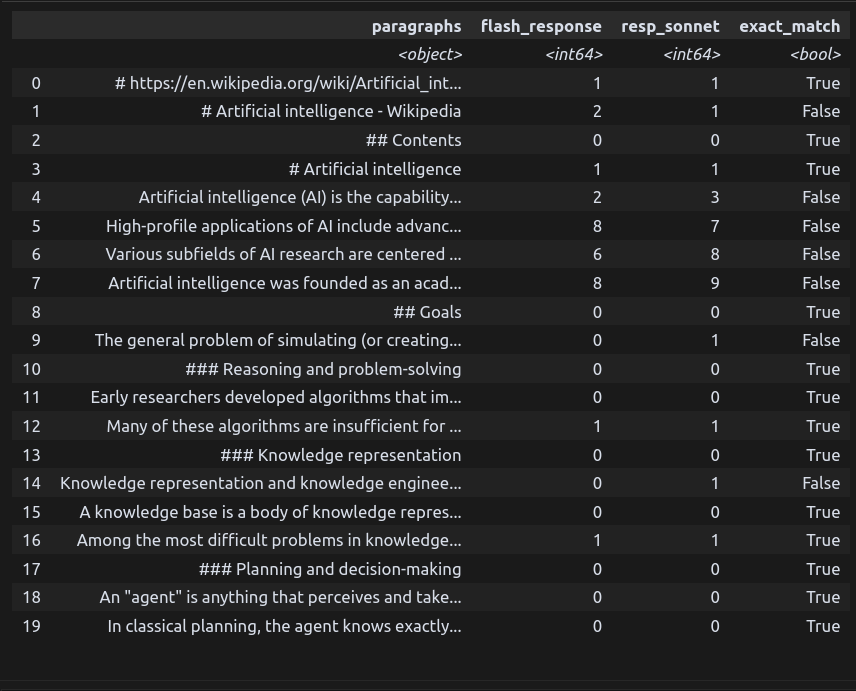Viewport: 856px width, 691px height.
Task: Select the <int64> dtype label under resp_sonnet
Action: [692, 55]
